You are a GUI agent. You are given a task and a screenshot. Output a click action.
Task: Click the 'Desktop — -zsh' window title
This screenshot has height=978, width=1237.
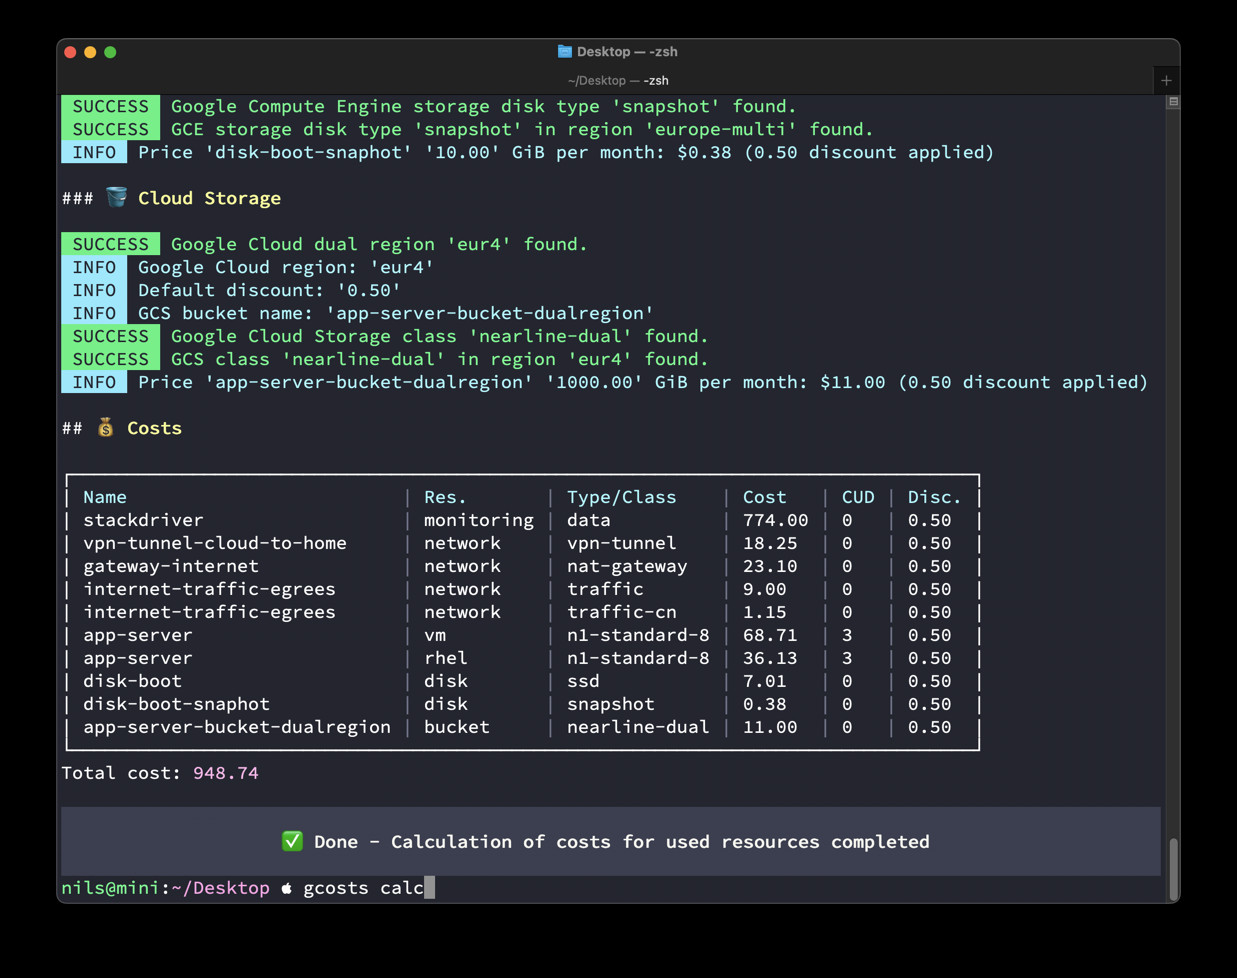pyautogui.click(x=627, y=51)
